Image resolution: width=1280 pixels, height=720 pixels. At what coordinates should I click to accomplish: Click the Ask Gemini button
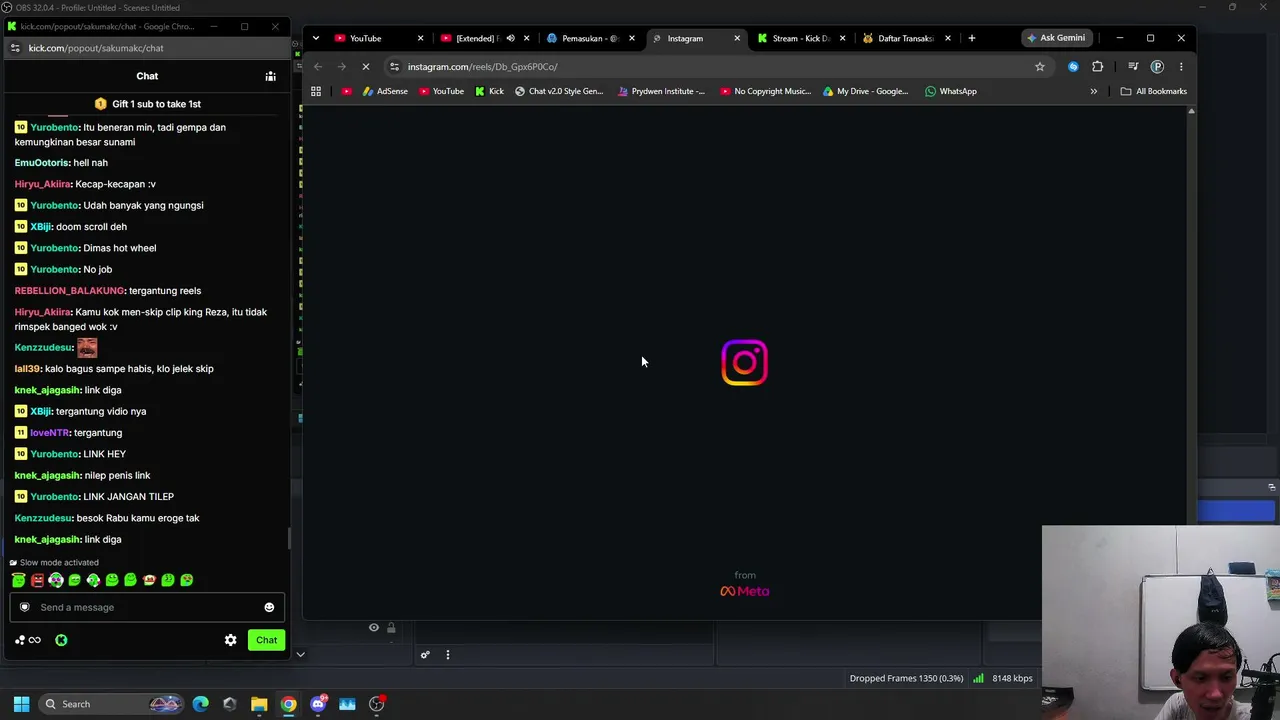coord(1056,38)
